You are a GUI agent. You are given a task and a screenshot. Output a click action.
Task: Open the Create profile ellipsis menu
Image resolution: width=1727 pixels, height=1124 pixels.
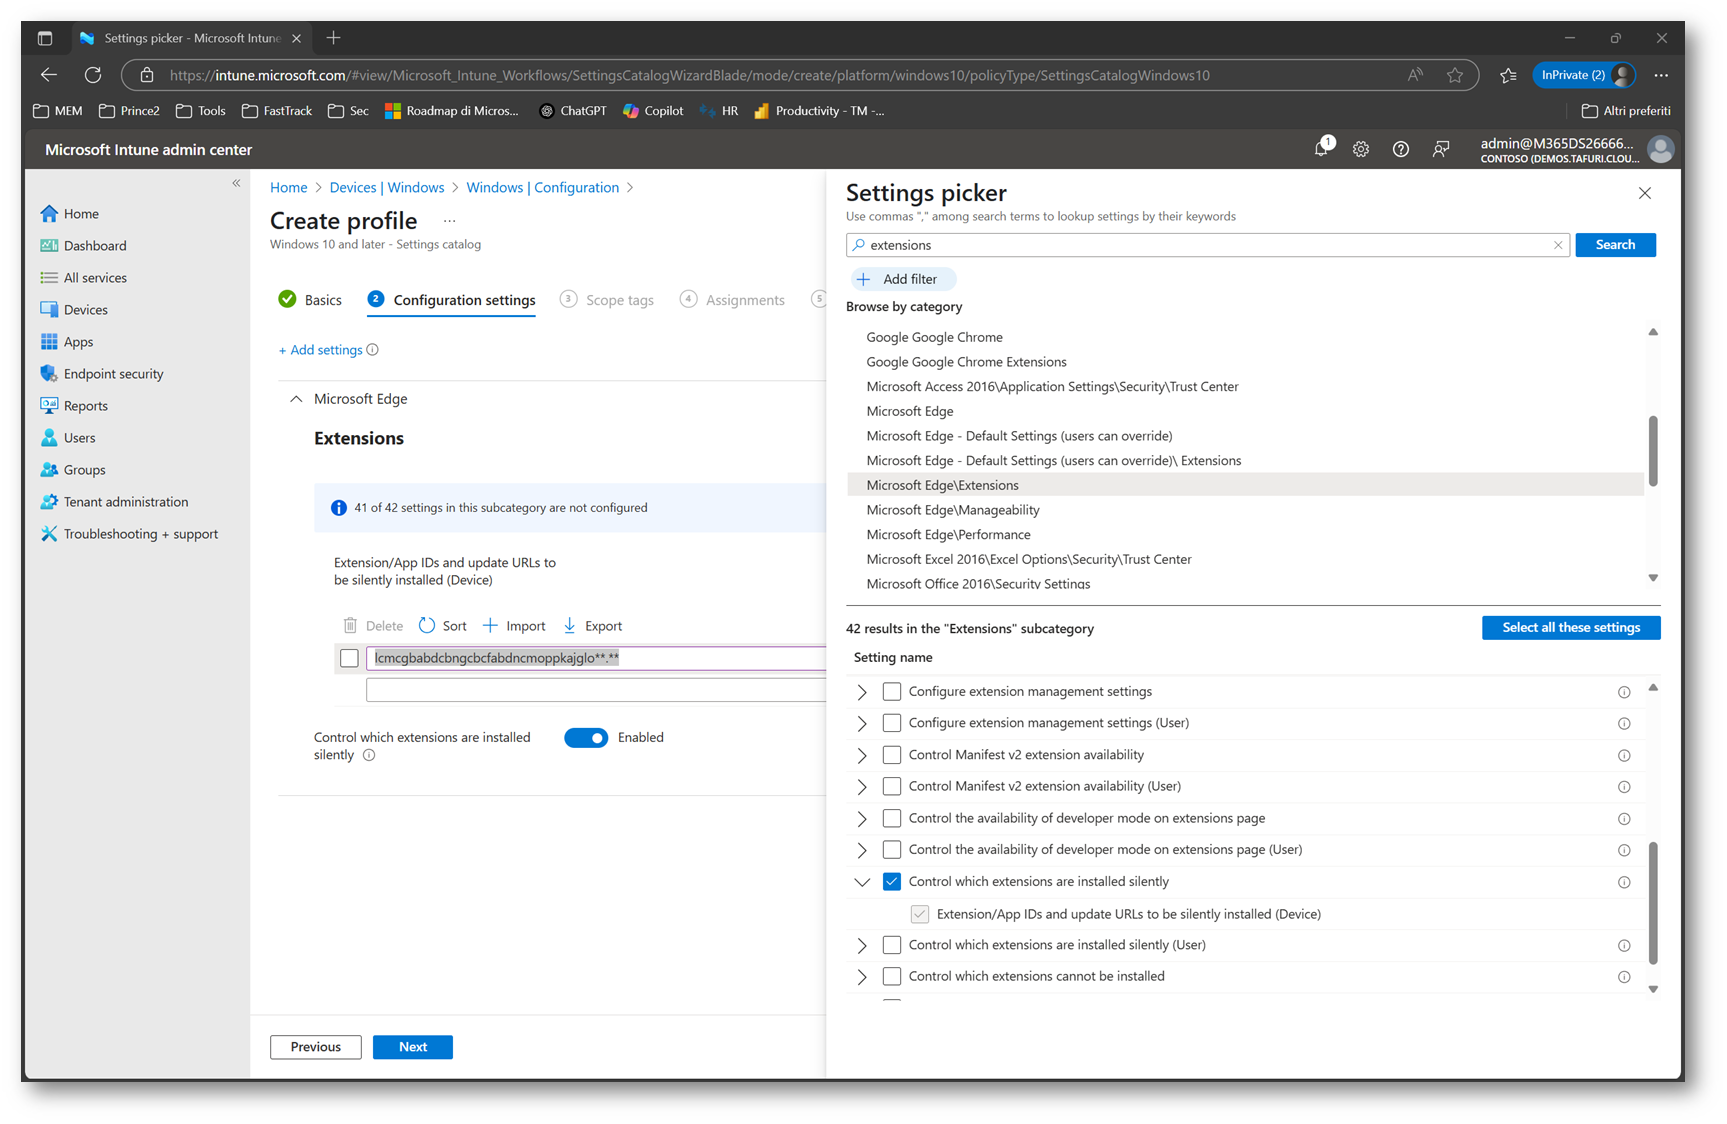[449, 221]
